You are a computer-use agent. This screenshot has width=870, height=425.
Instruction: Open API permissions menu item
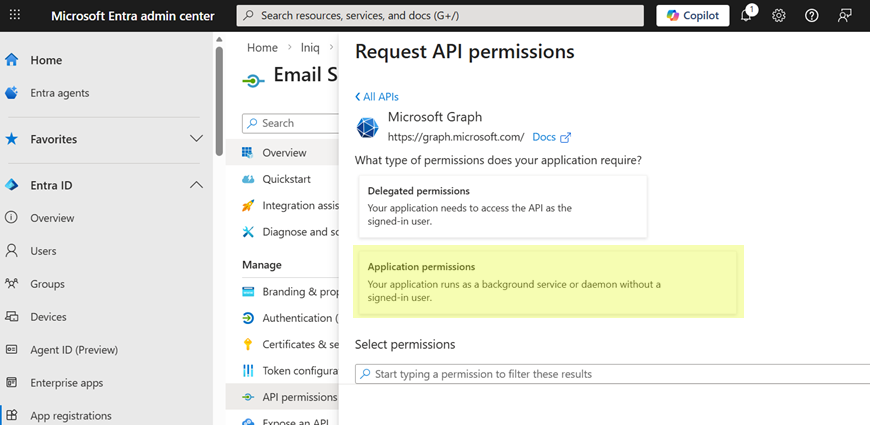click(282, 397)
